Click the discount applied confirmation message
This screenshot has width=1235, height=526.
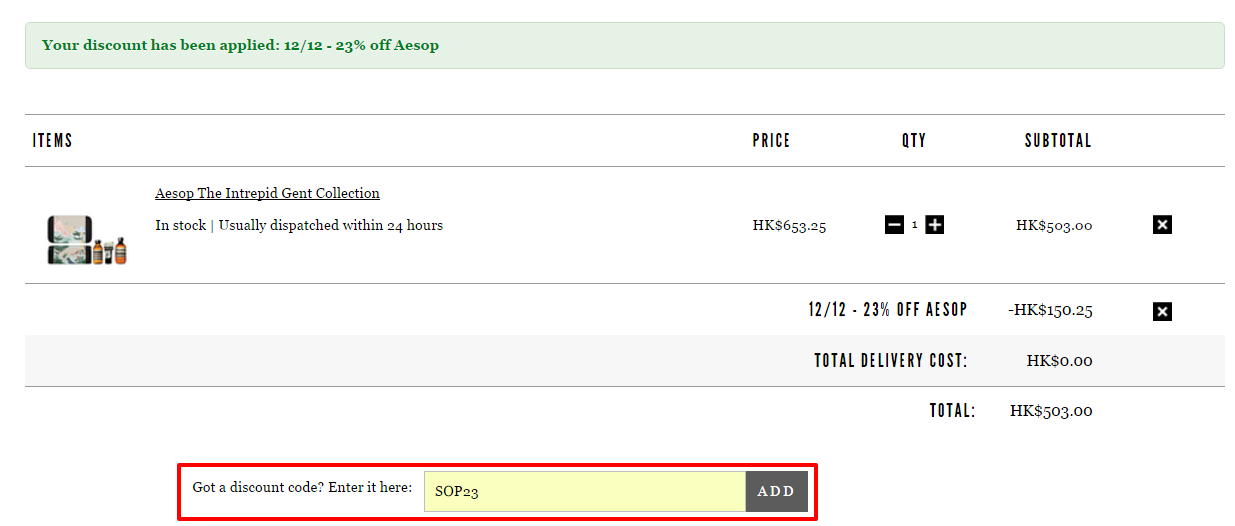[625, 46]
